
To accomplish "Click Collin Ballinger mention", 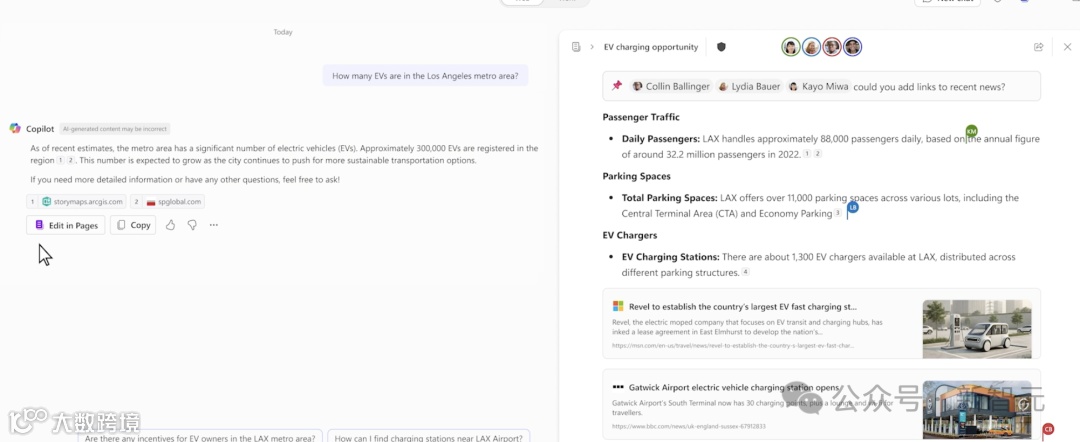I will click(x=671, y=87).
